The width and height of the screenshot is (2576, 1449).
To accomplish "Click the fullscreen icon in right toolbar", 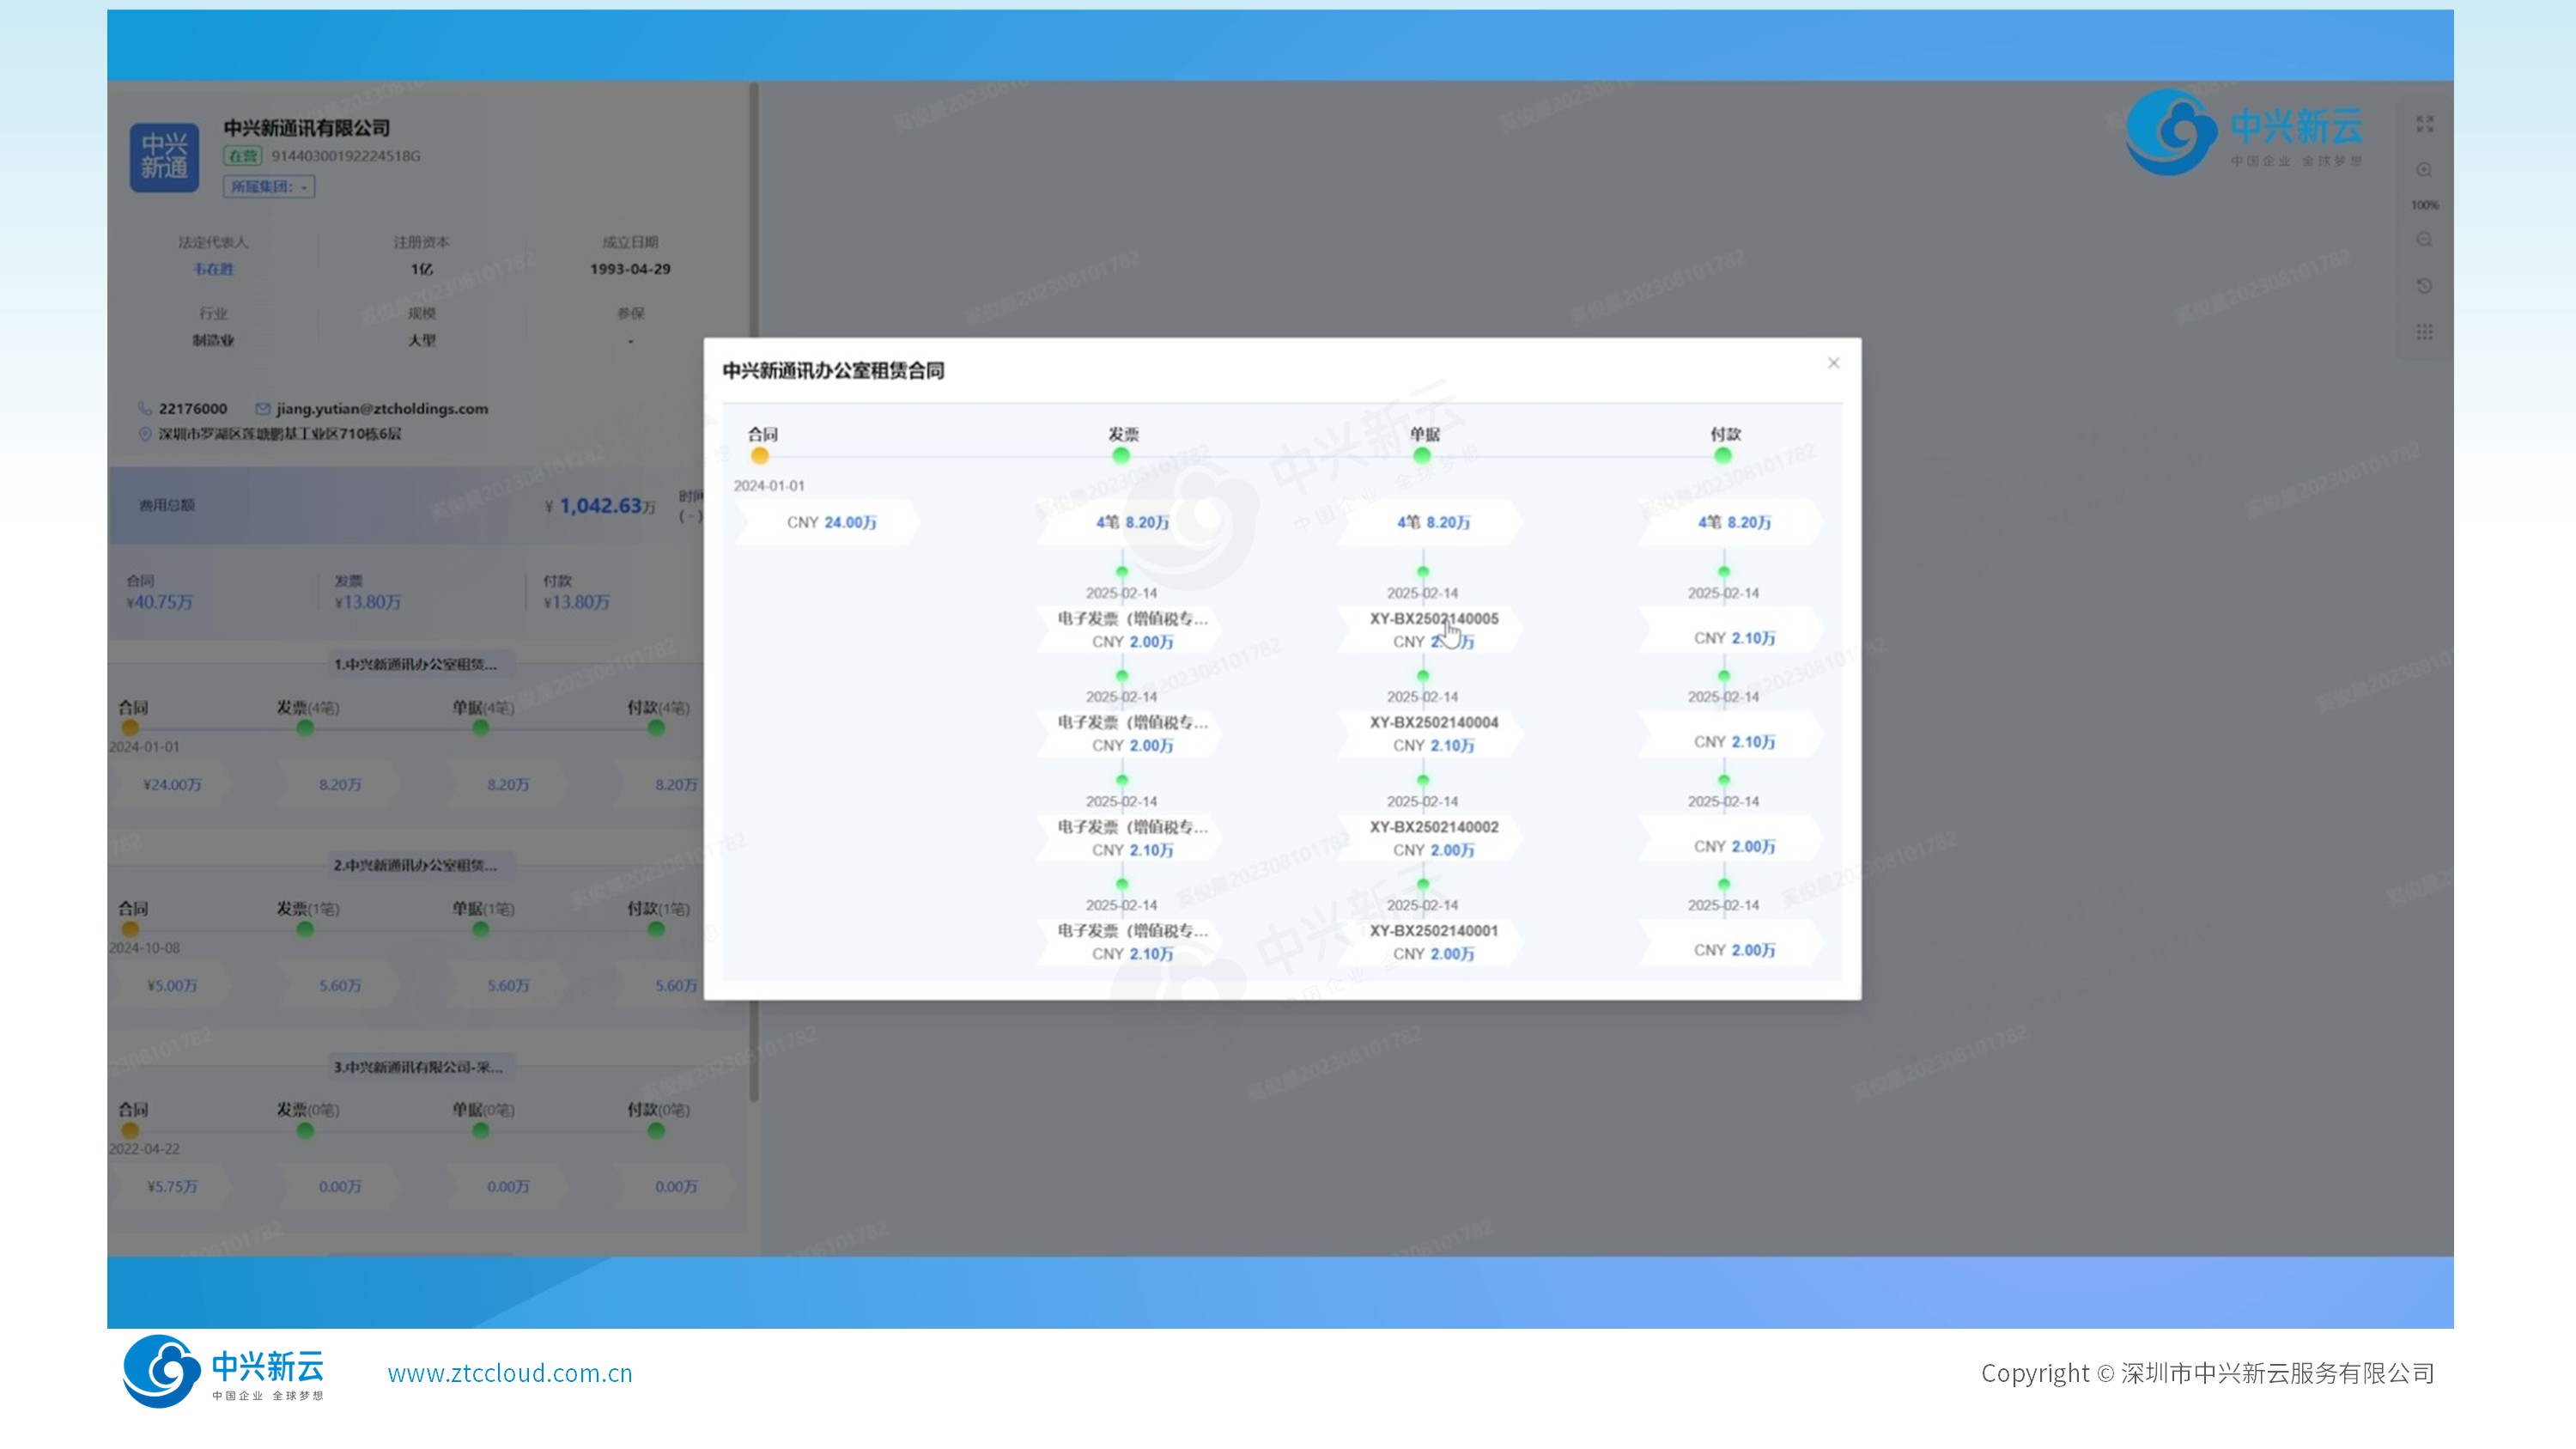I will 2425,124.
